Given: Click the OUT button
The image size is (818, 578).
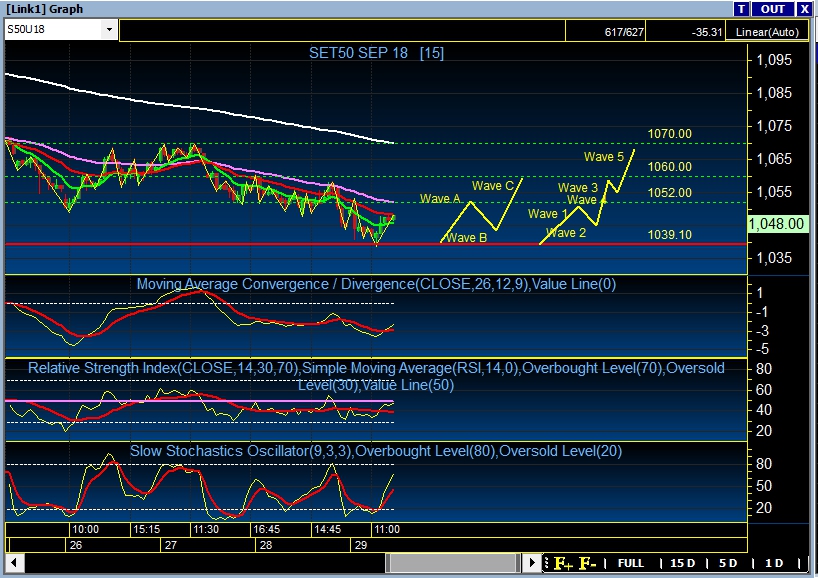Looking at the screenshot, I should (772, 9).
